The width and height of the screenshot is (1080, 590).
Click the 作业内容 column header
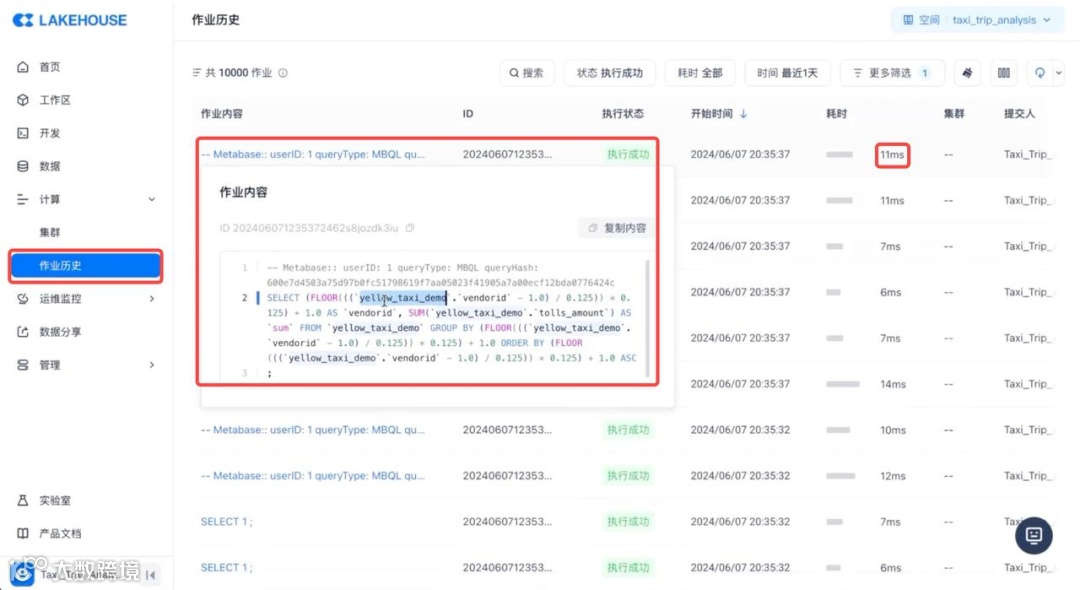222,114
